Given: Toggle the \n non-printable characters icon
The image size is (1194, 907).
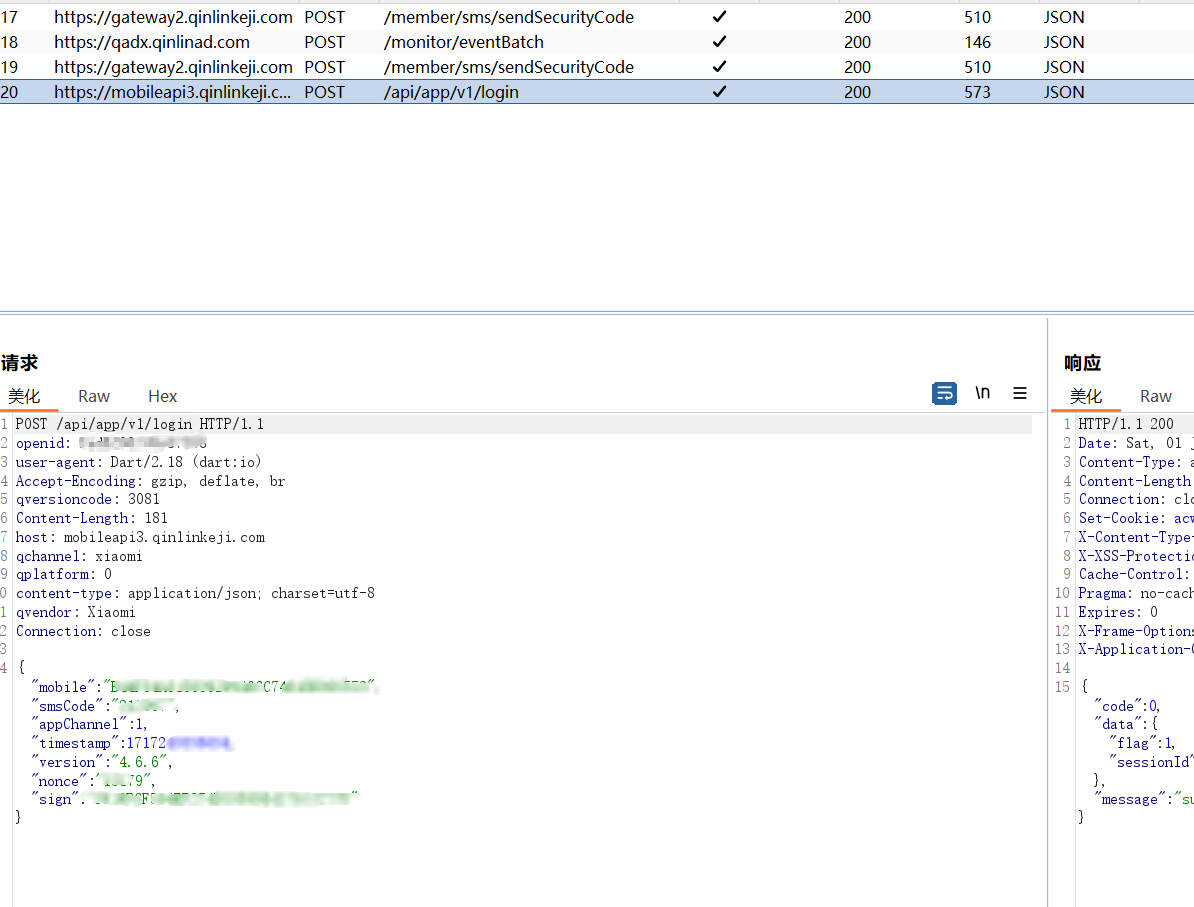Looking at the screenshot, I should pos(983,393).
